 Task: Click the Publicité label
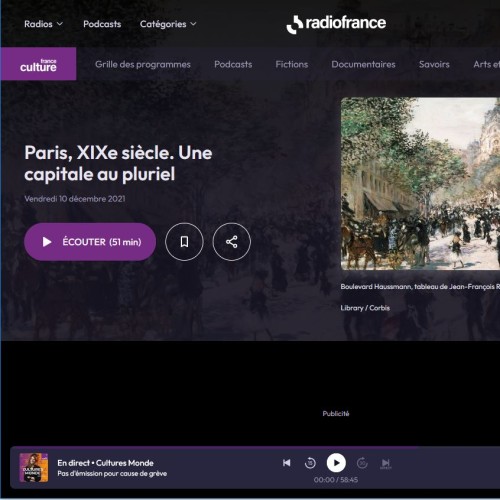336,414
